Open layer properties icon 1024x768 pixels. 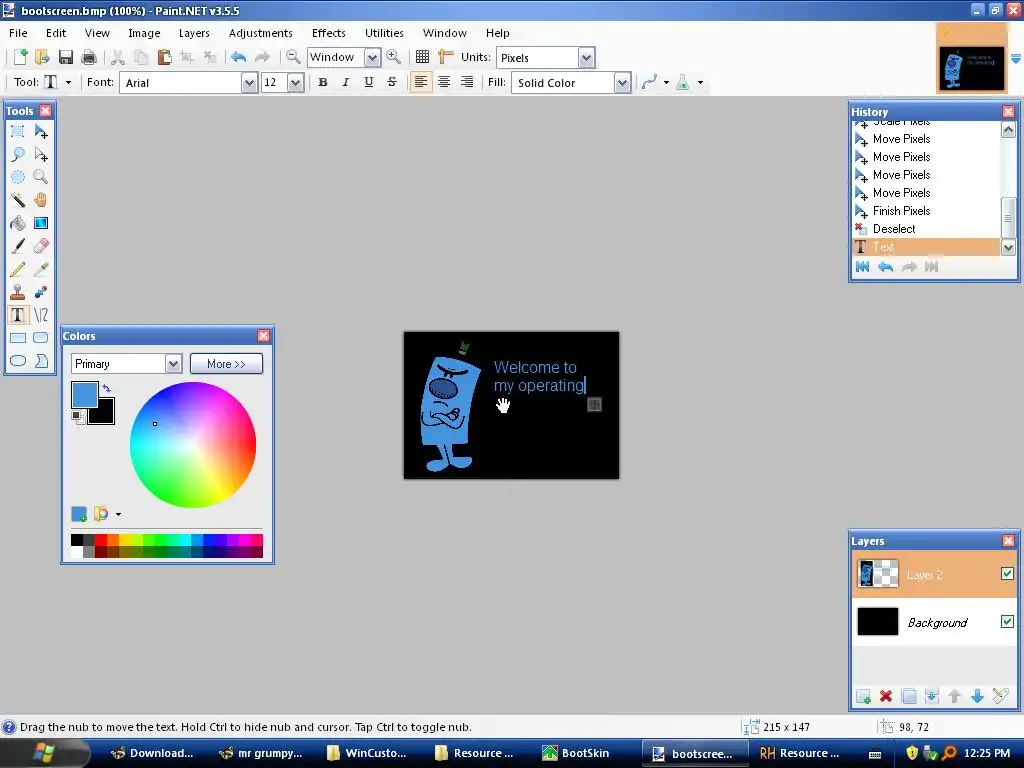point(1000,696)
